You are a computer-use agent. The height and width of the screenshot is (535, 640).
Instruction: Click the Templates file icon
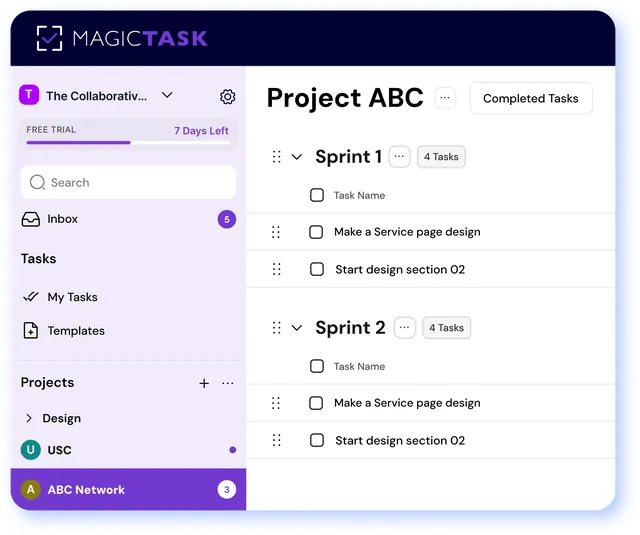31,331
